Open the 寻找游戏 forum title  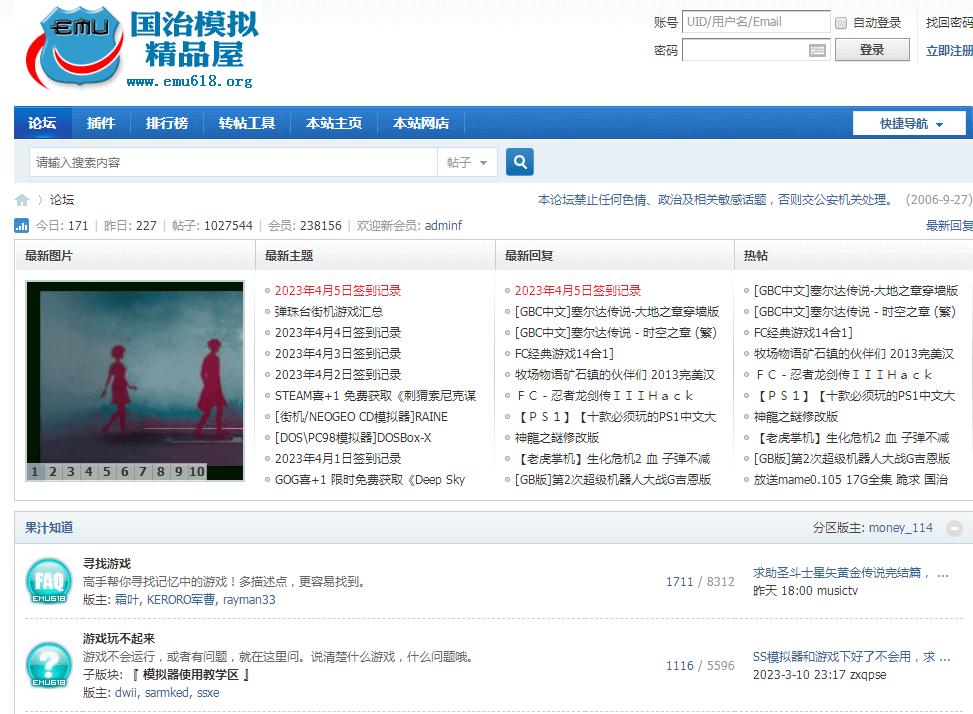coord(107,563)
